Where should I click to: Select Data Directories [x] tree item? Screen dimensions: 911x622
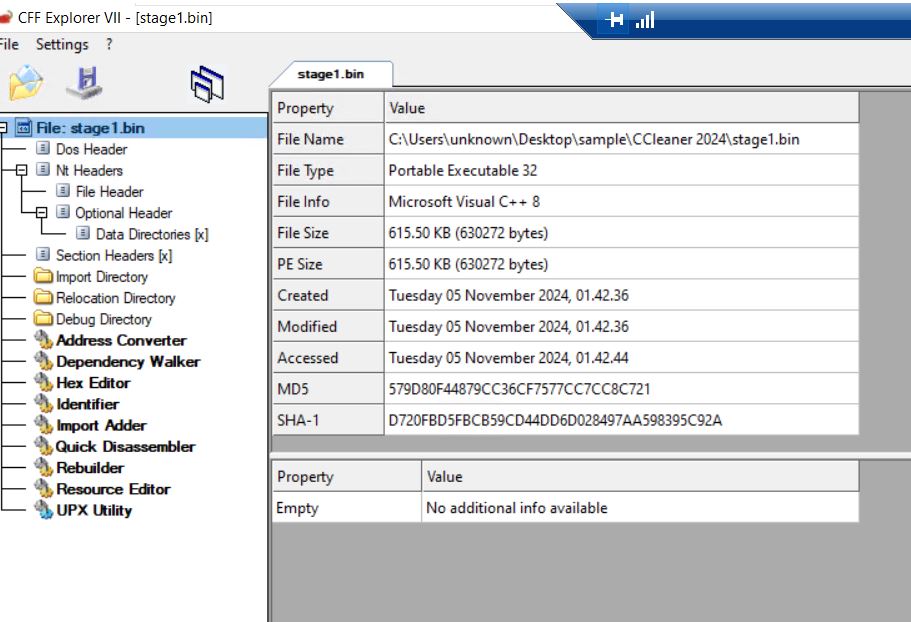coord(151,234)
